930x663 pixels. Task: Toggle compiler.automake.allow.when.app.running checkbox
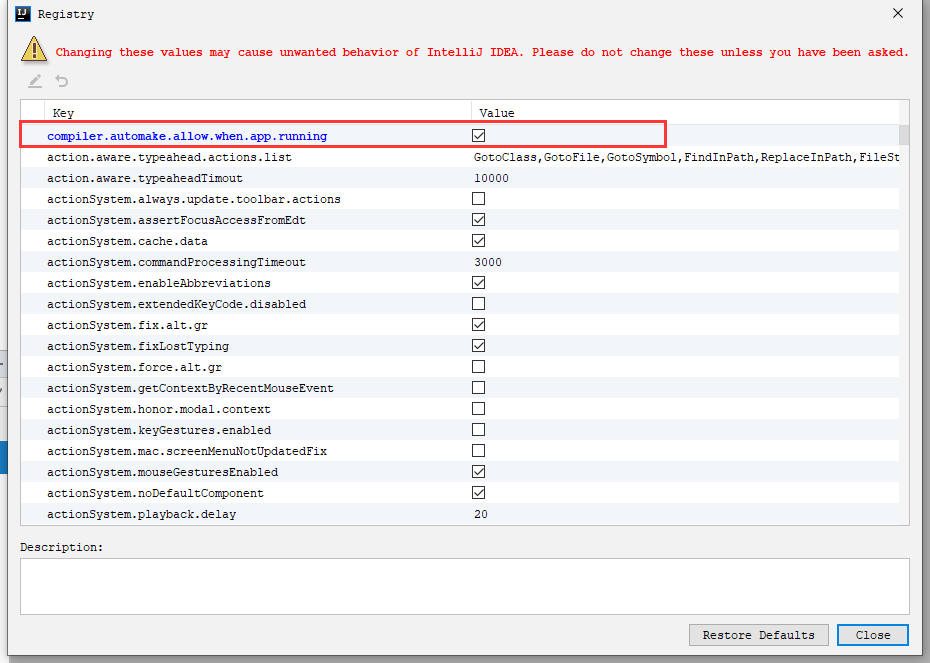click(x=479, y=136)
